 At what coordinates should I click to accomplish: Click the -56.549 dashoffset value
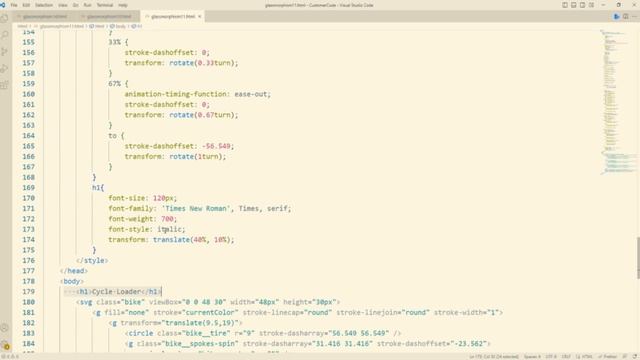(x=216, y=146)
